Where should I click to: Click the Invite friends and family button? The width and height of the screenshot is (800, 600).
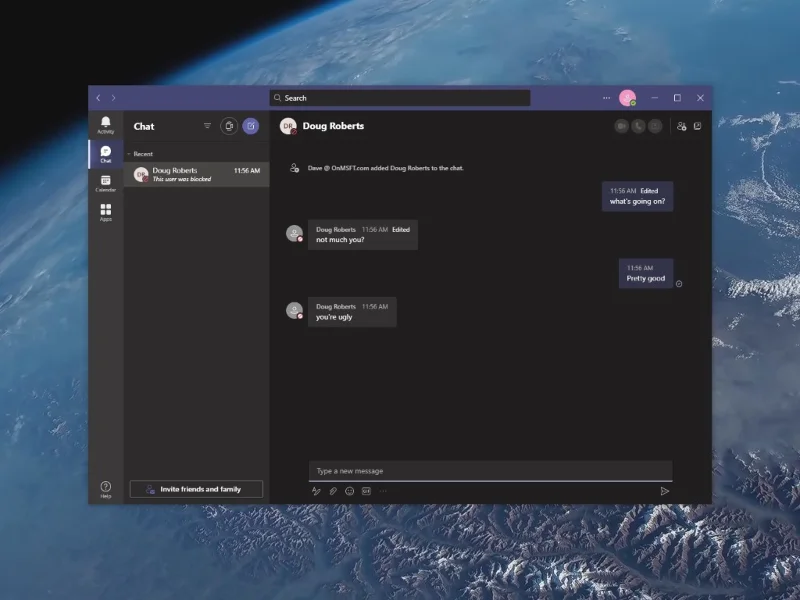tap(195, 489)
